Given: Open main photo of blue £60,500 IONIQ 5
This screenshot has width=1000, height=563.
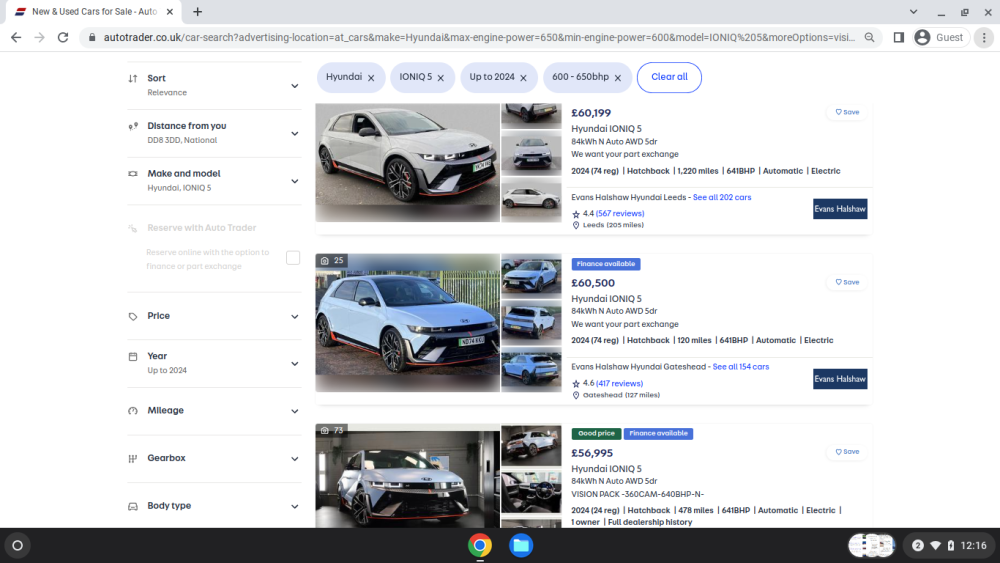Looking at the screenshot, I should [x=408, y=323].
